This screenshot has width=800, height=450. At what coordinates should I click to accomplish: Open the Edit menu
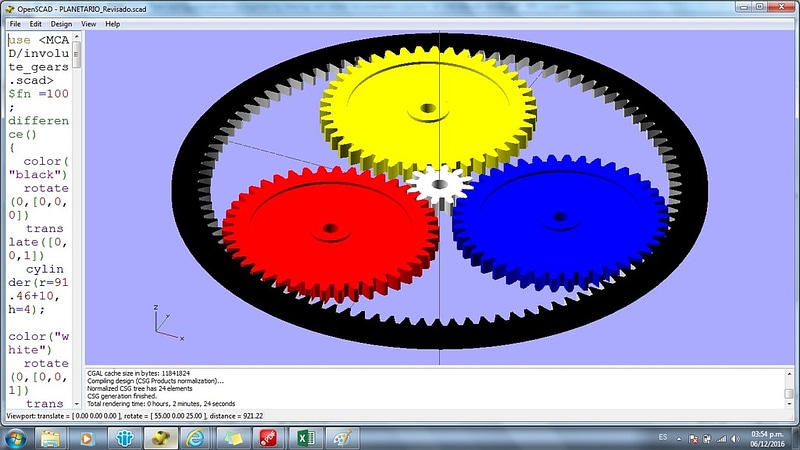tap(35, 24)
